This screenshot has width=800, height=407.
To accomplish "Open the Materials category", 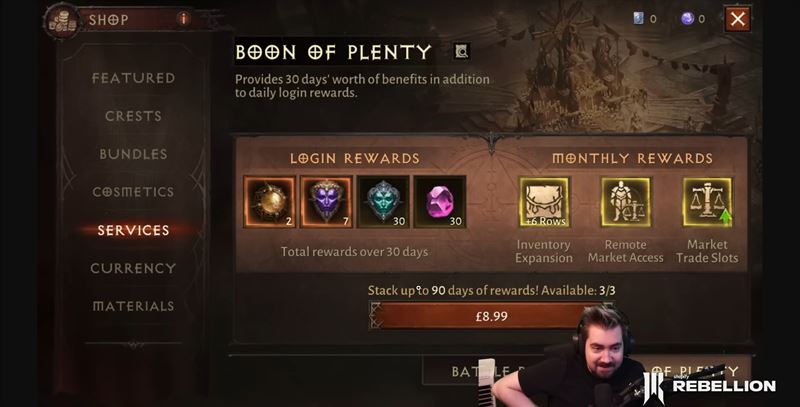I will click(x=133, y=306).
